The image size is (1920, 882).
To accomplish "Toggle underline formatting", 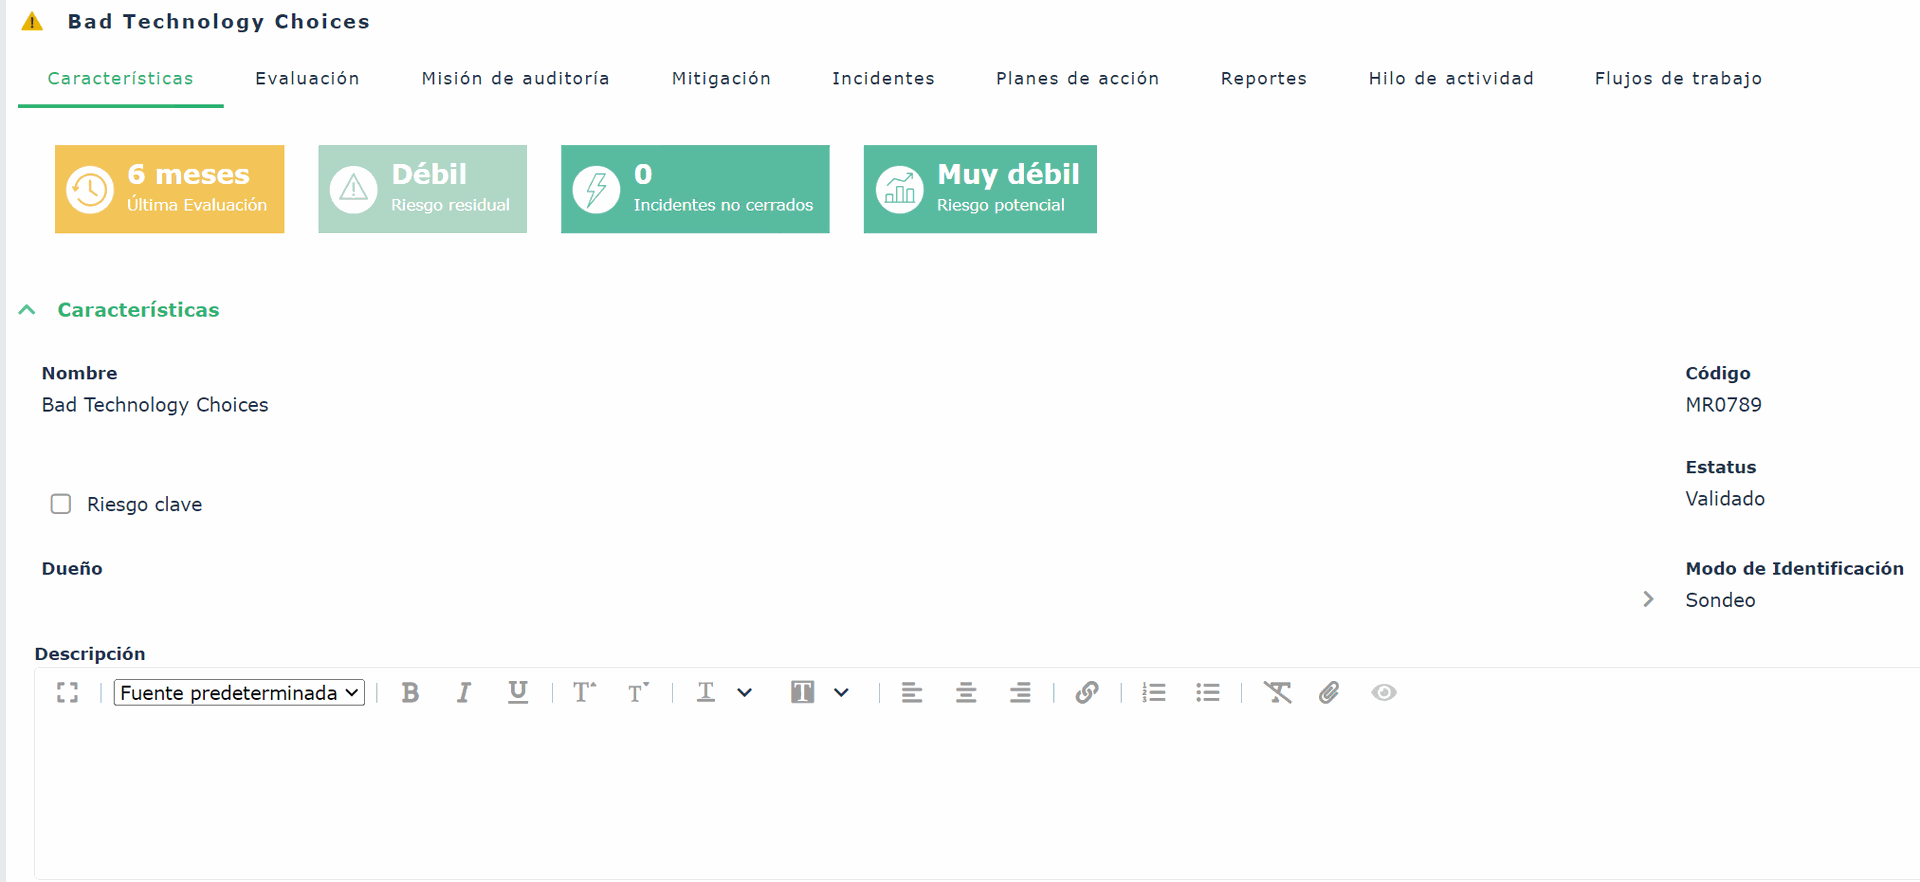I will [518, 692].
